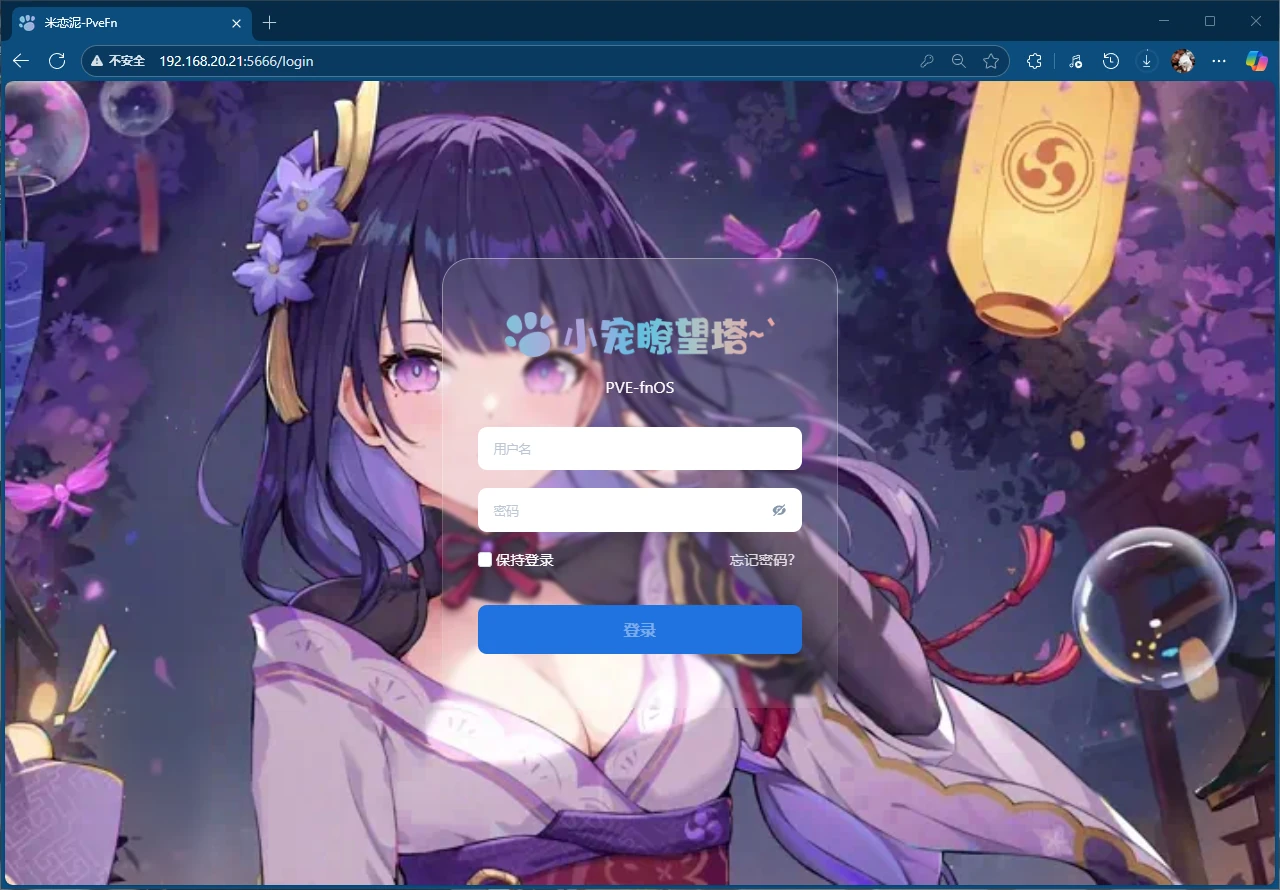1280x890 pixels.
Task: Open the saved passwords key icon
Action: click(927, 61)
